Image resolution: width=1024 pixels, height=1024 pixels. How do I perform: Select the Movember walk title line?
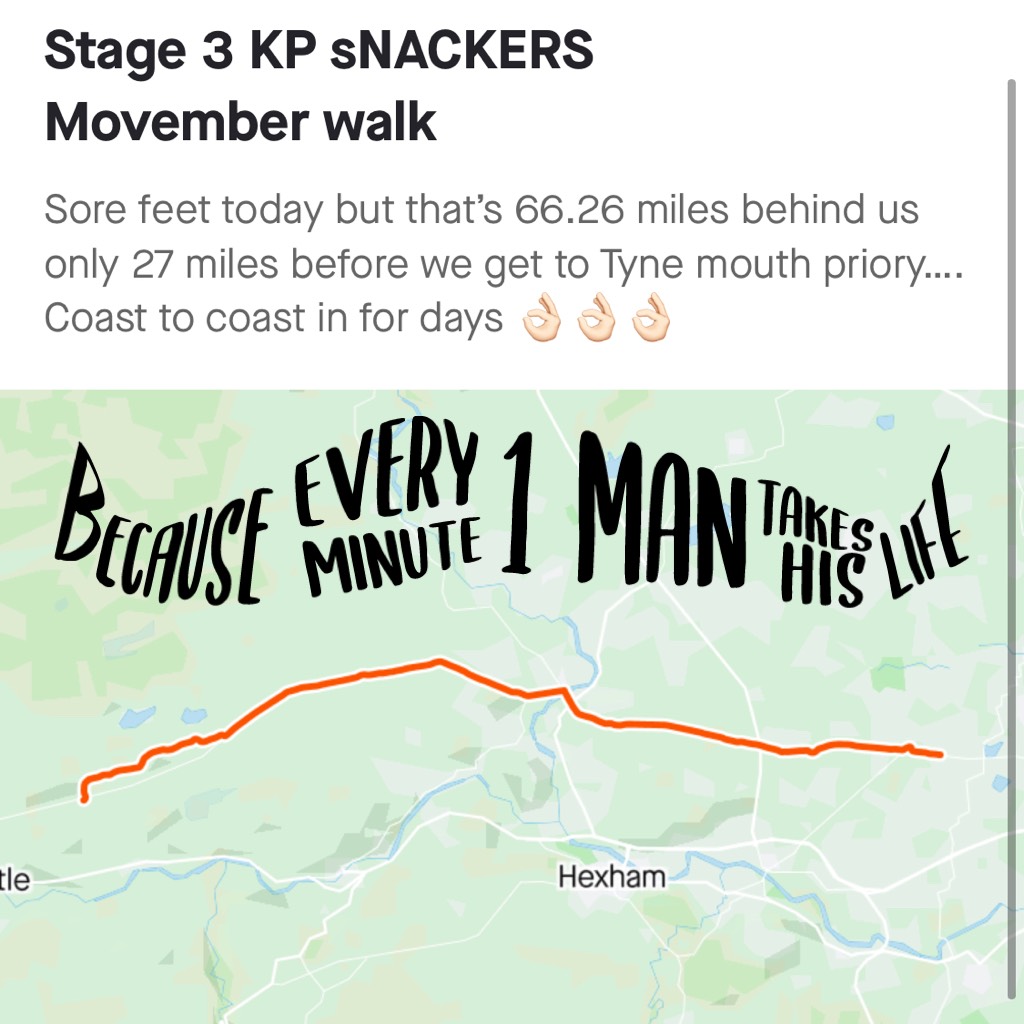click(240, 121)
